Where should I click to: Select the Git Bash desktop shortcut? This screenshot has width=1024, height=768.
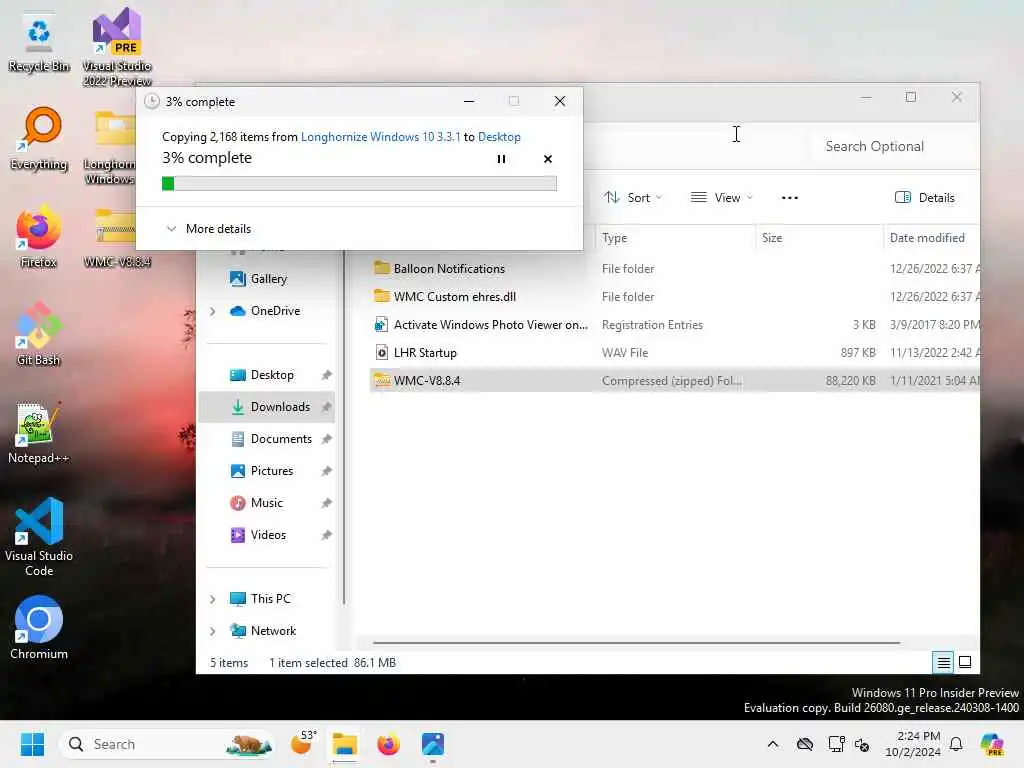(x=39, y=334)
